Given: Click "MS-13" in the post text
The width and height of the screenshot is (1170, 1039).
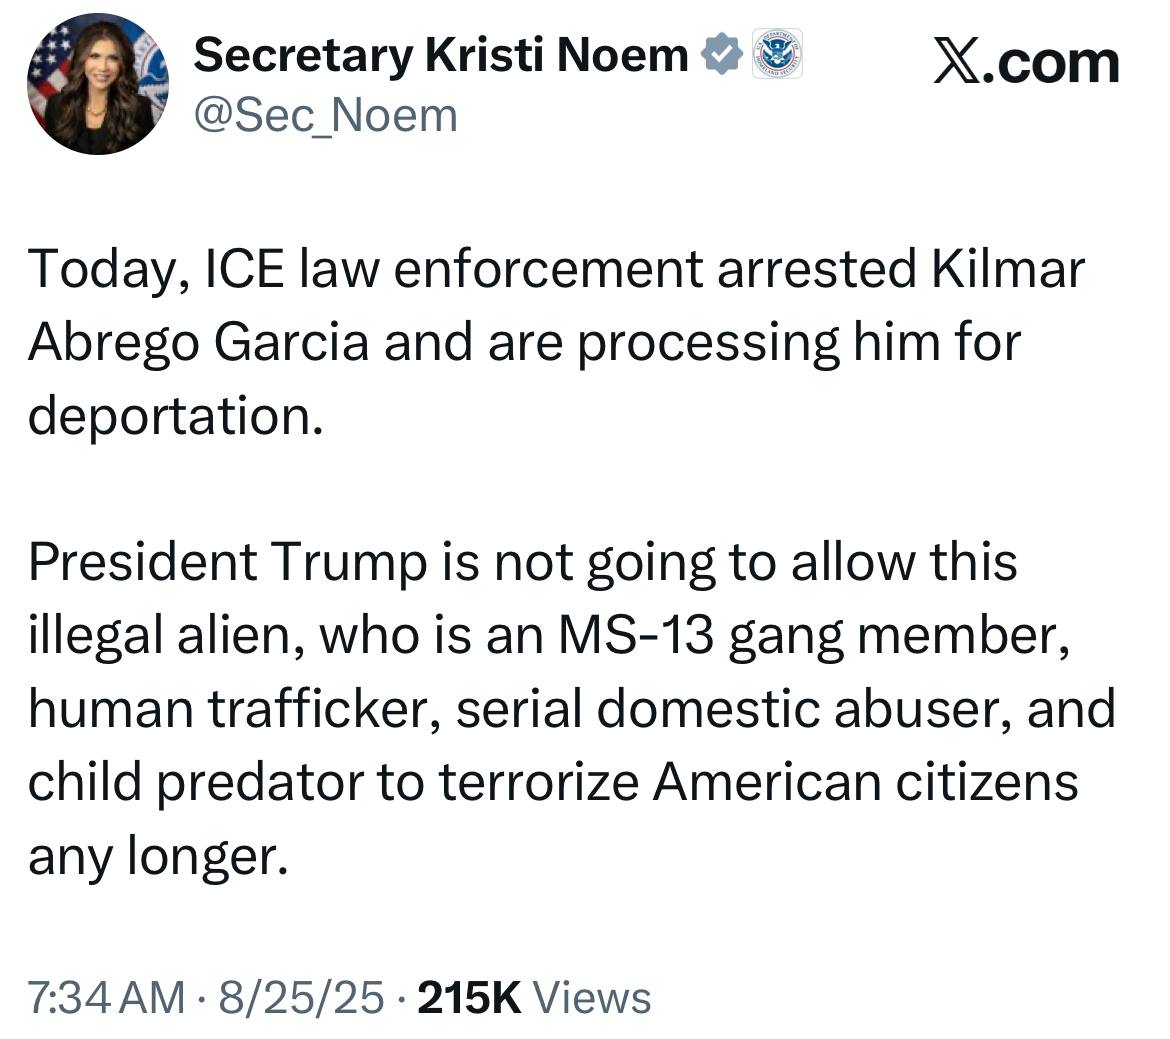Looking at the screenshot, I should pos(636,636).
